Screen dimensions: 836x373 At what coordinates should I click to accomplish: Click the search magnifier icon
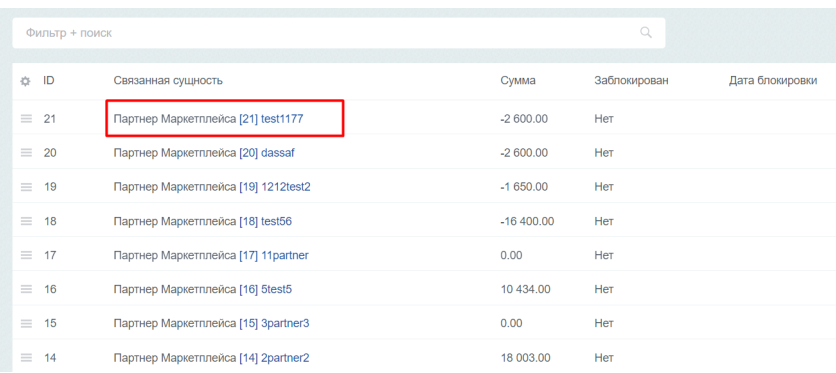coord(646,33)
